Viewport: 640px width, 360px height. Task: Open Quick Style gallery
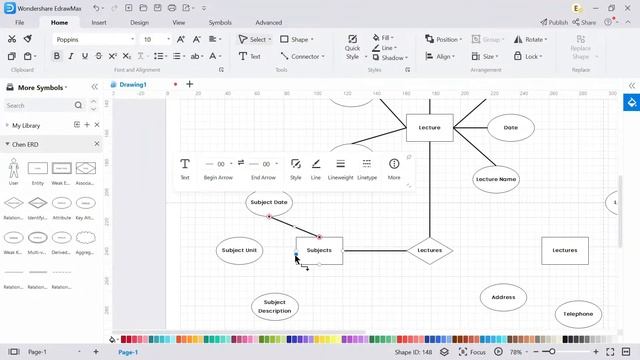[x=353, y=47]
